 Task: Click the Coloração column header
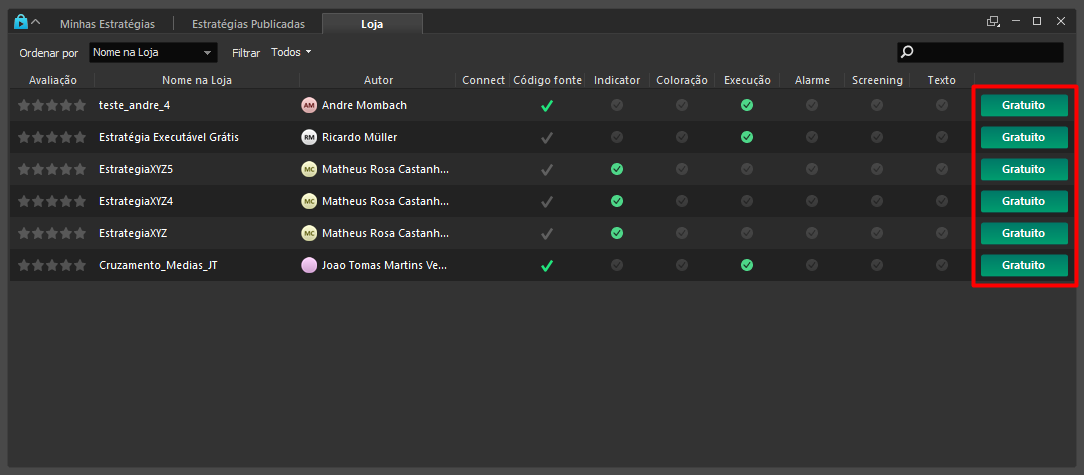[x=682, y=80]
